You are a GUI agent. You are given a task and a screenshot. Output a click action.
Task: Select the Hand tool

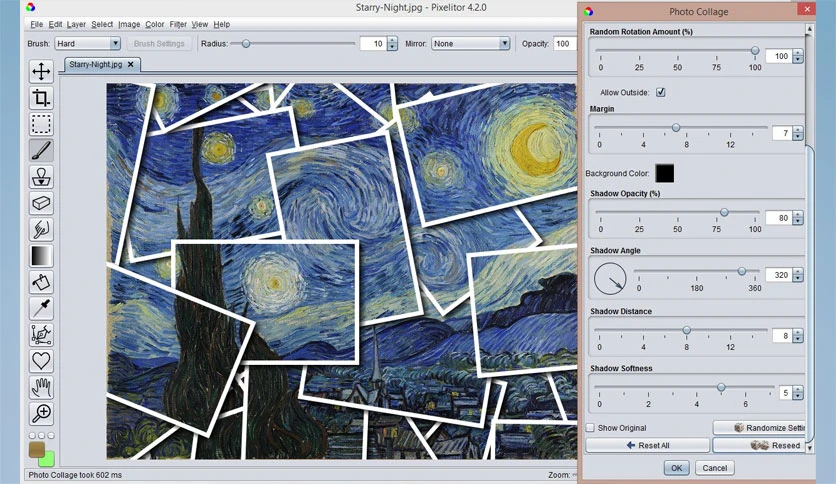tap(41, 388)
